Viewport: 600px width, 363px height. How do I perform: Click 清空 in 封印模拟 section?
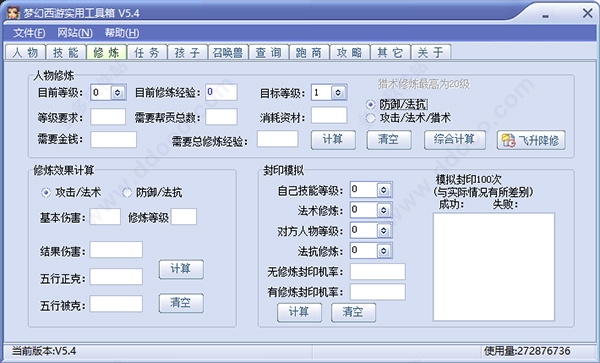click(353, 313)
